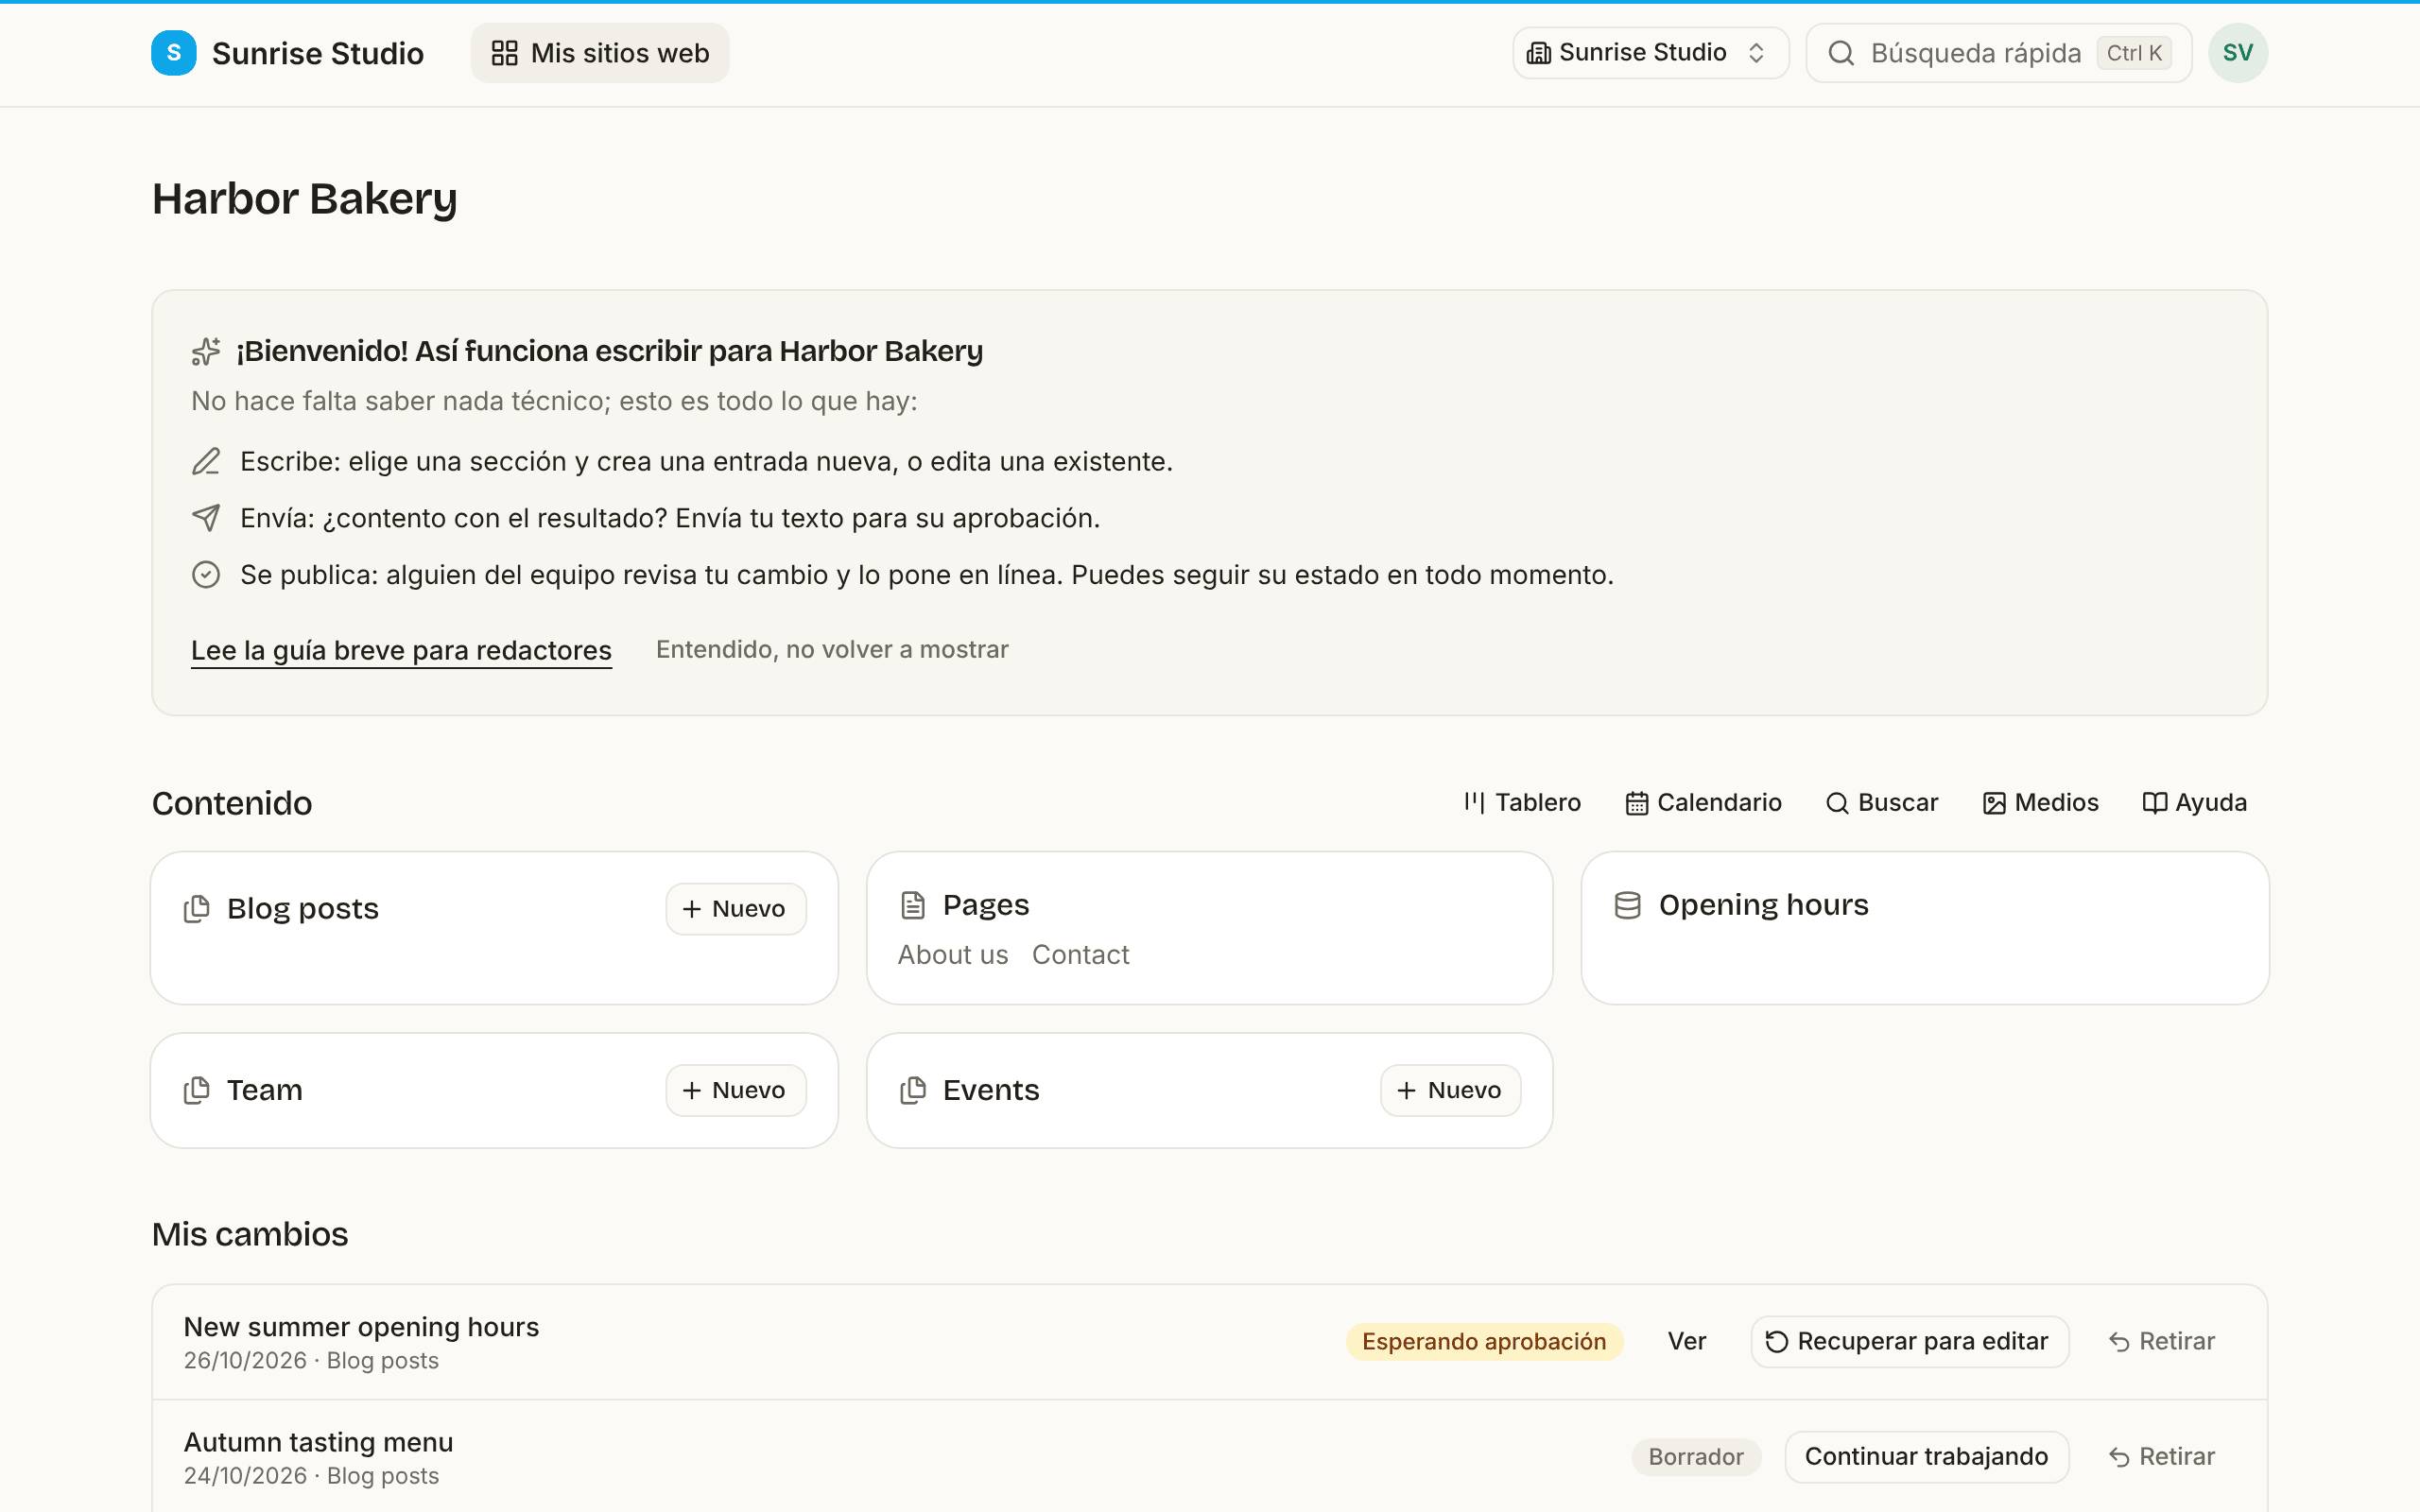The height and width of the screenshot is (1512, 2420).
Task: Click the Opening hours database icon
Action: (1628, 905)
